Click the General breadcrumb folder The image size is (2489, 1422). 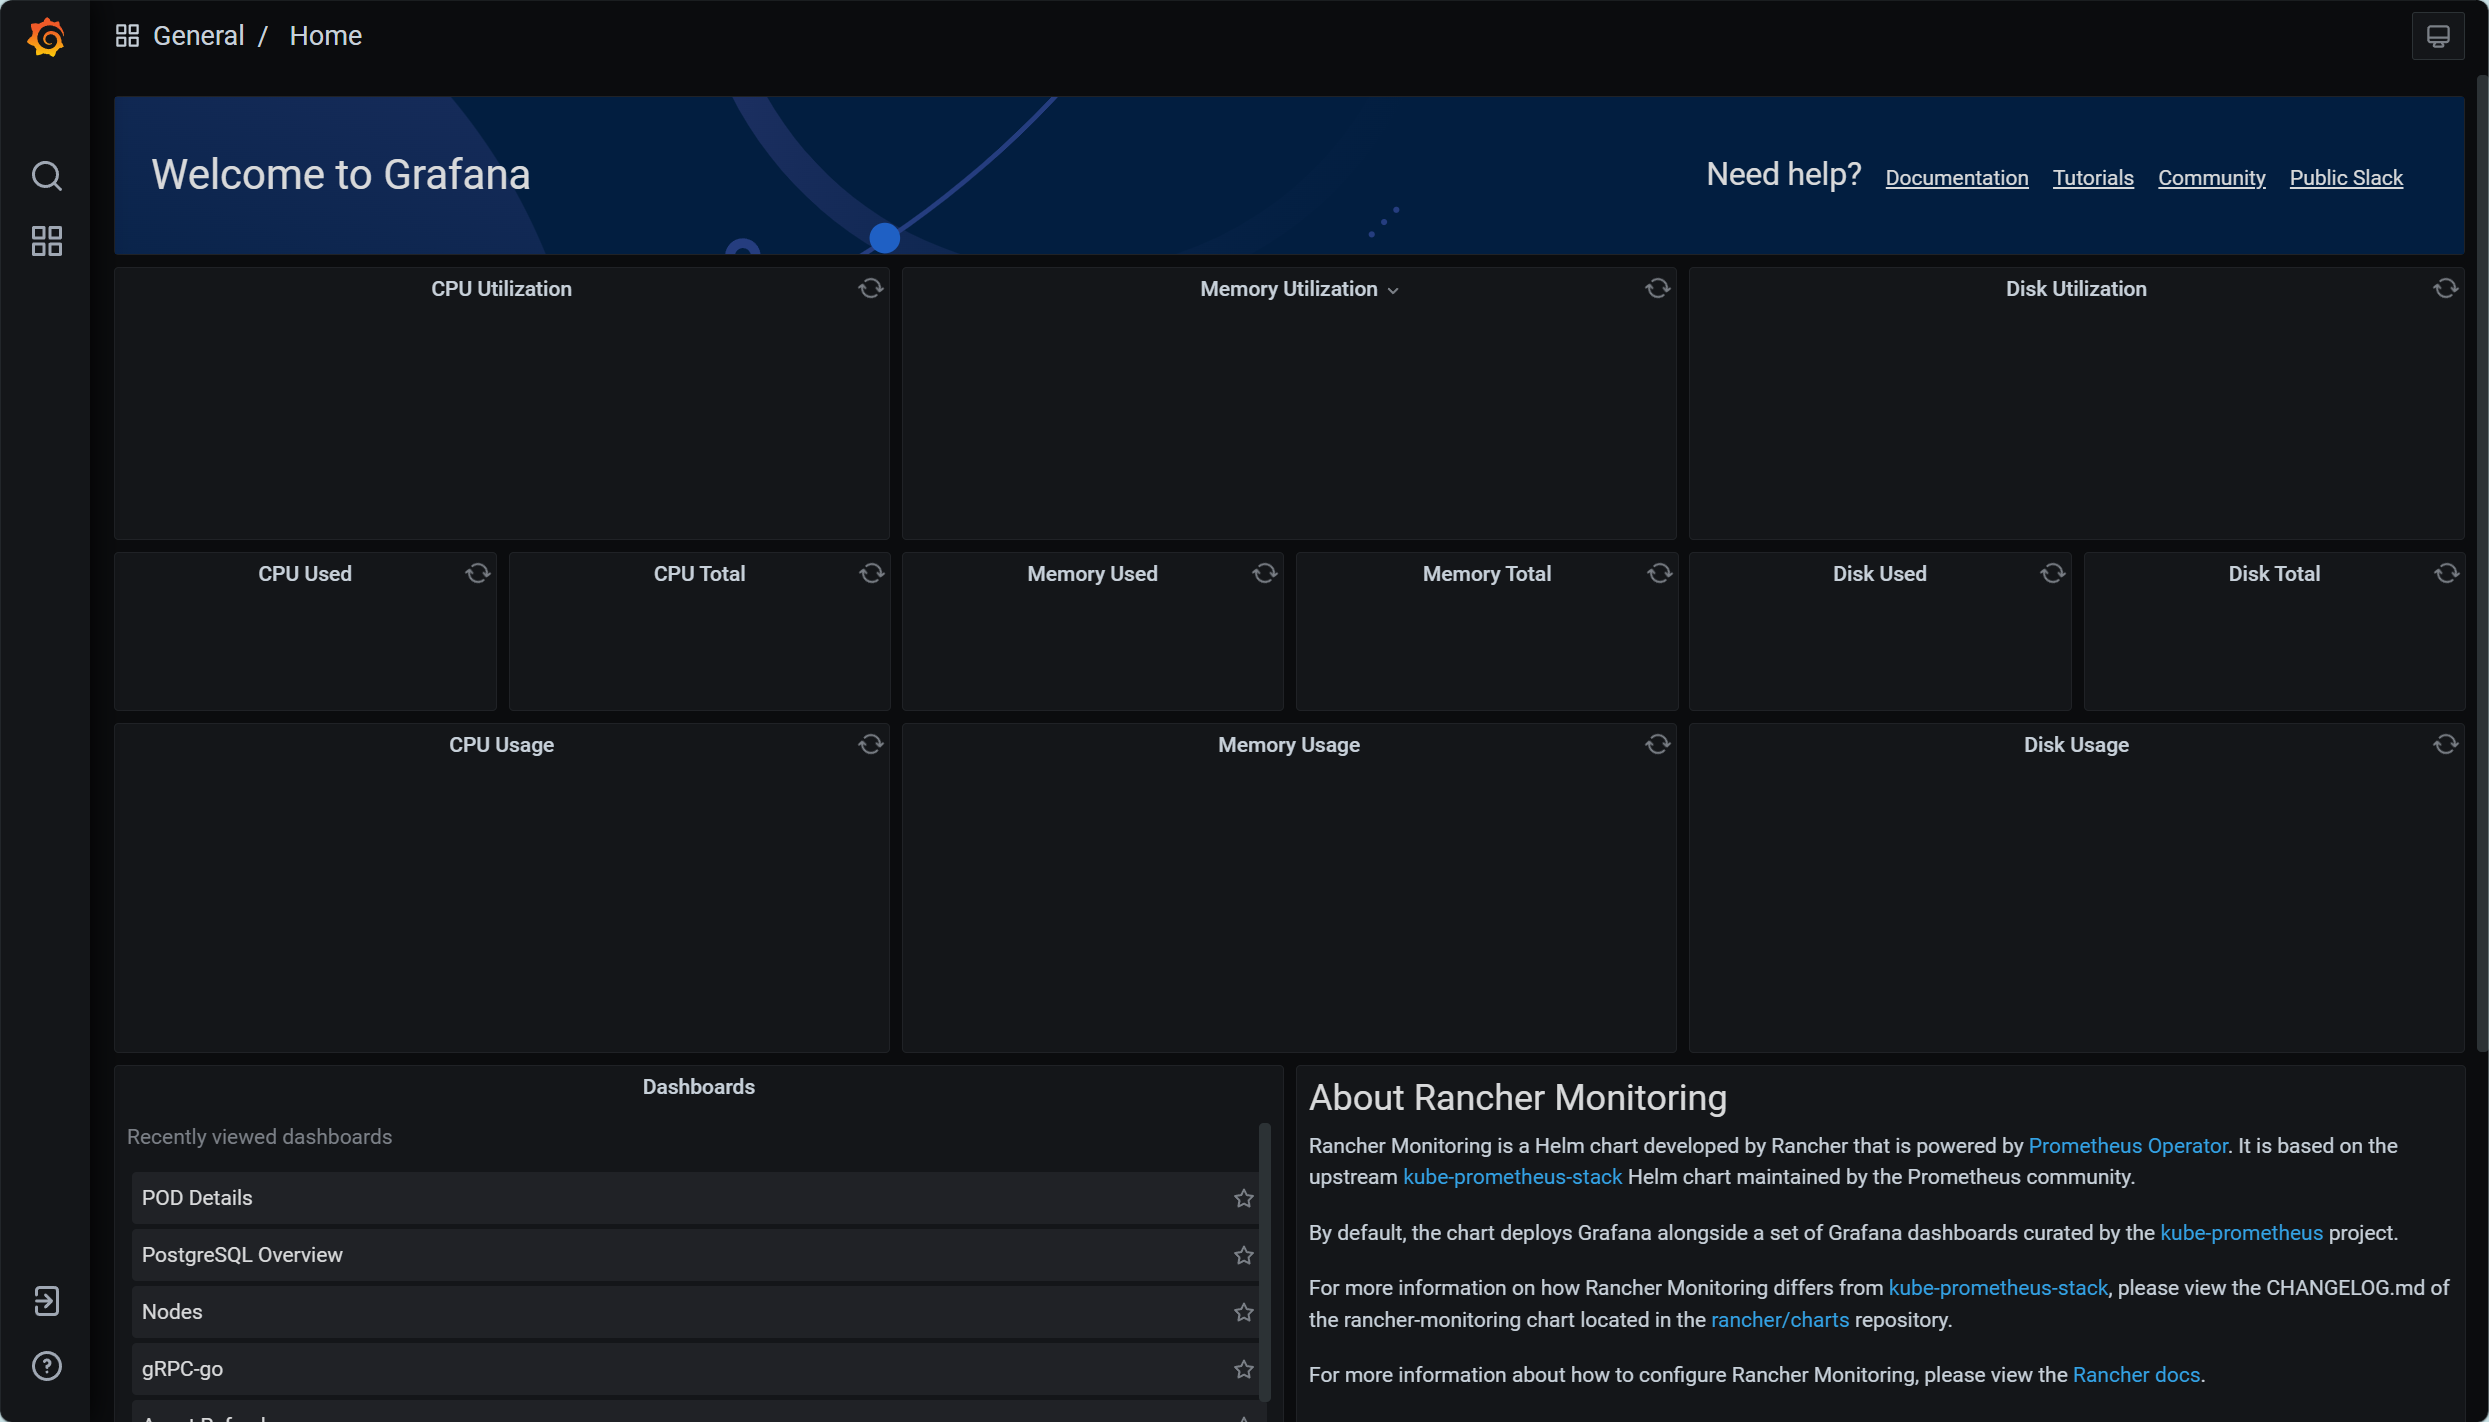[198, 36]
